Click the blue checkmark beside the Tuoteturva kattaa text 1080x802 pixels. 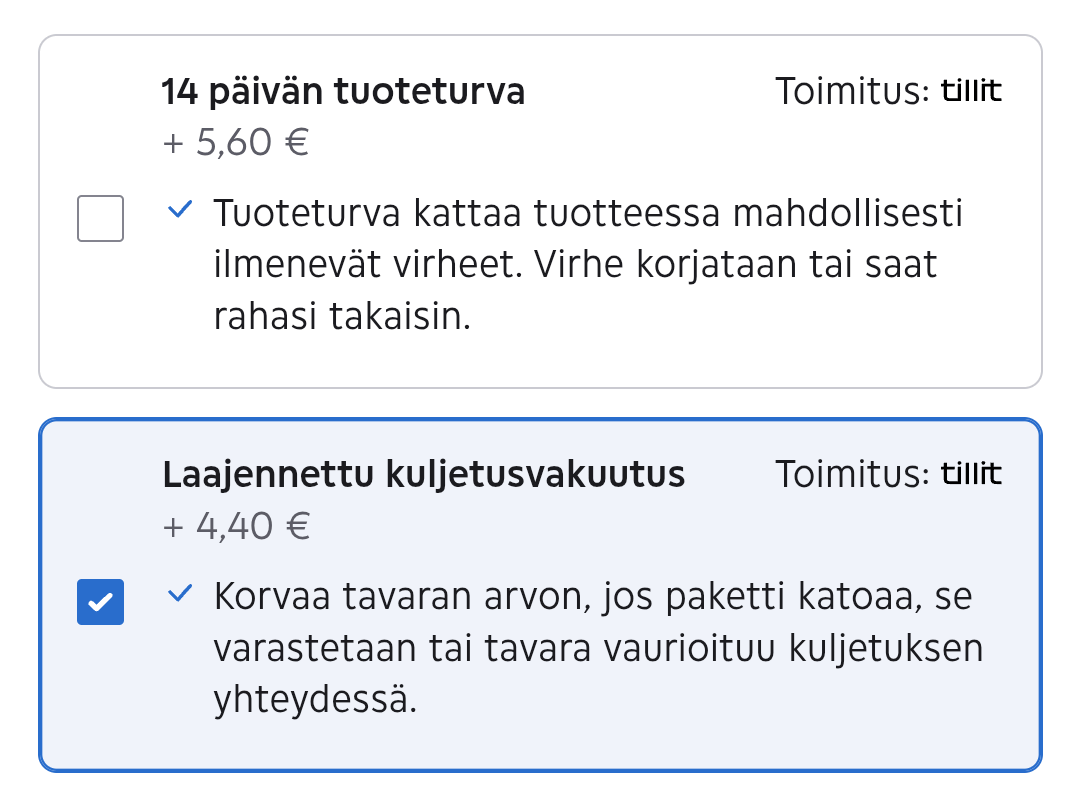pyautogui.click(x=180, y=211)
